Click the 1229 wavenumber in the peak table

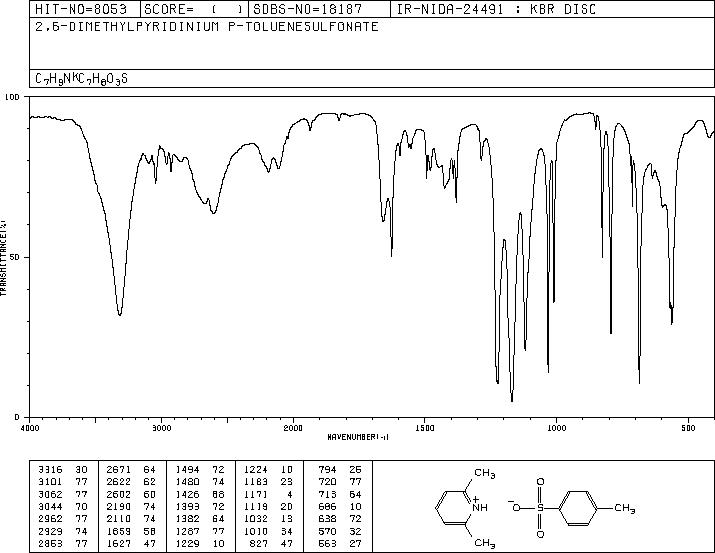[x=187, y=544]
